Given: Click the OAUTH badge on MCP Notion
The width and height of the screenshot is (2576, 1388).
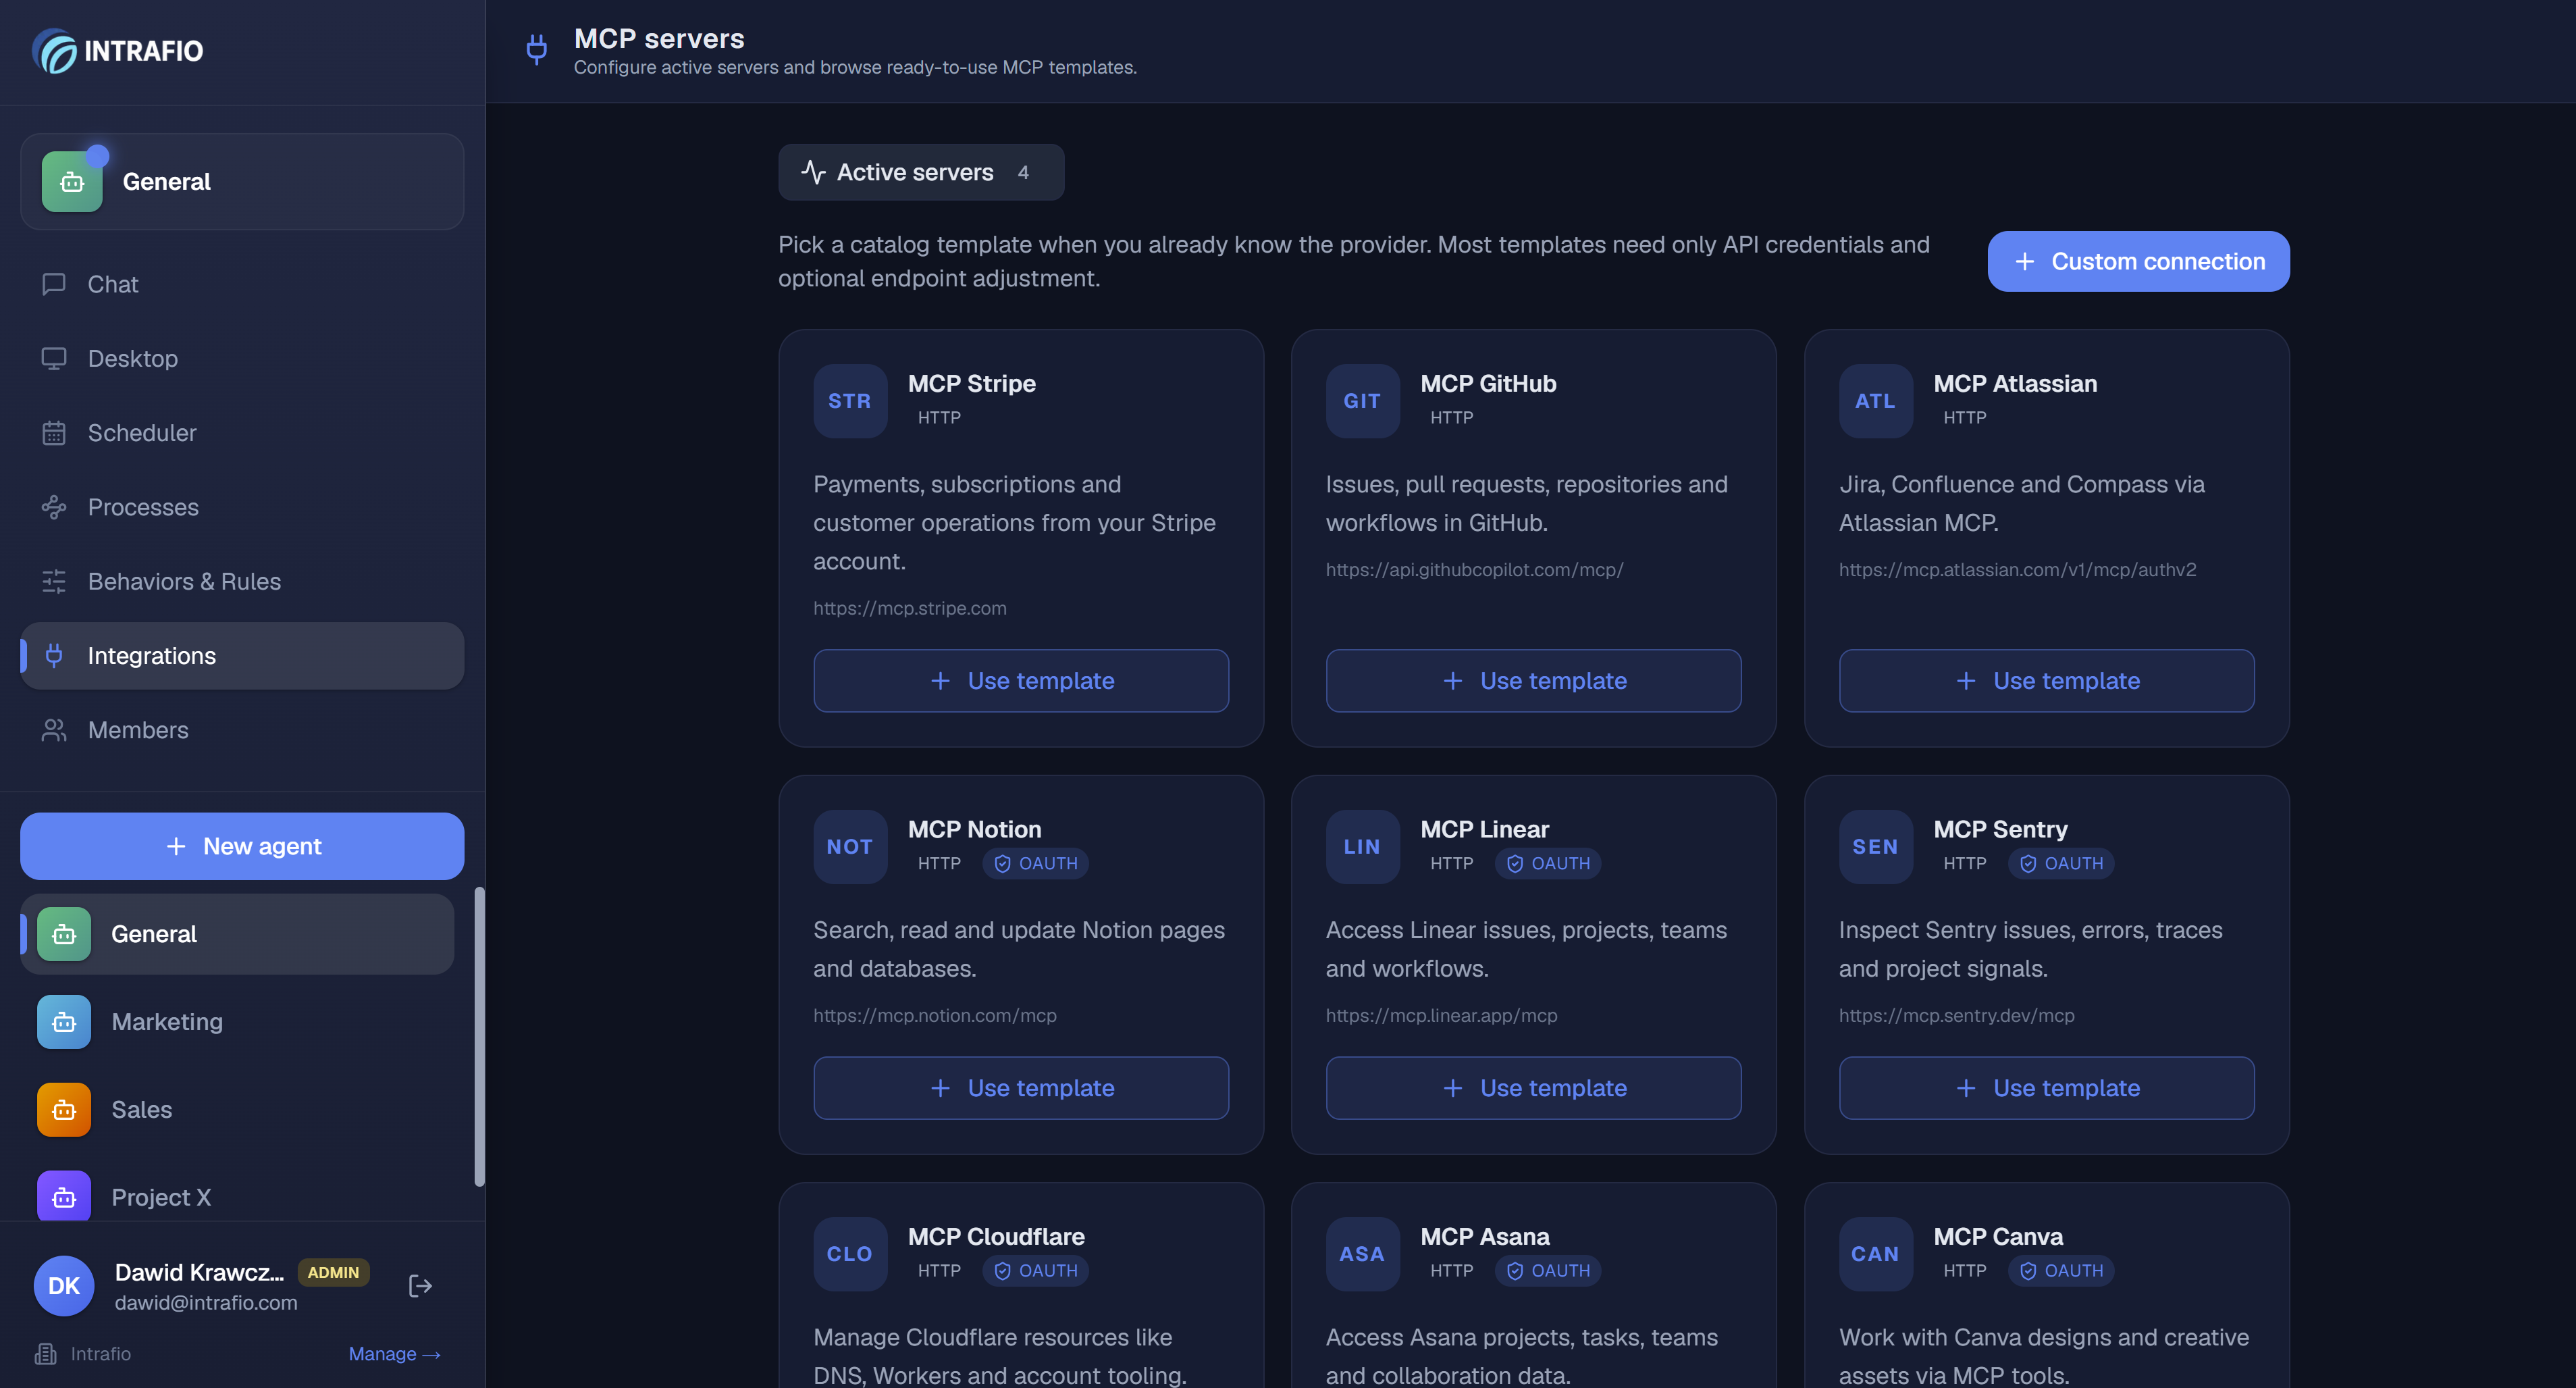Looking at the screenshot, I should 1035,864.
